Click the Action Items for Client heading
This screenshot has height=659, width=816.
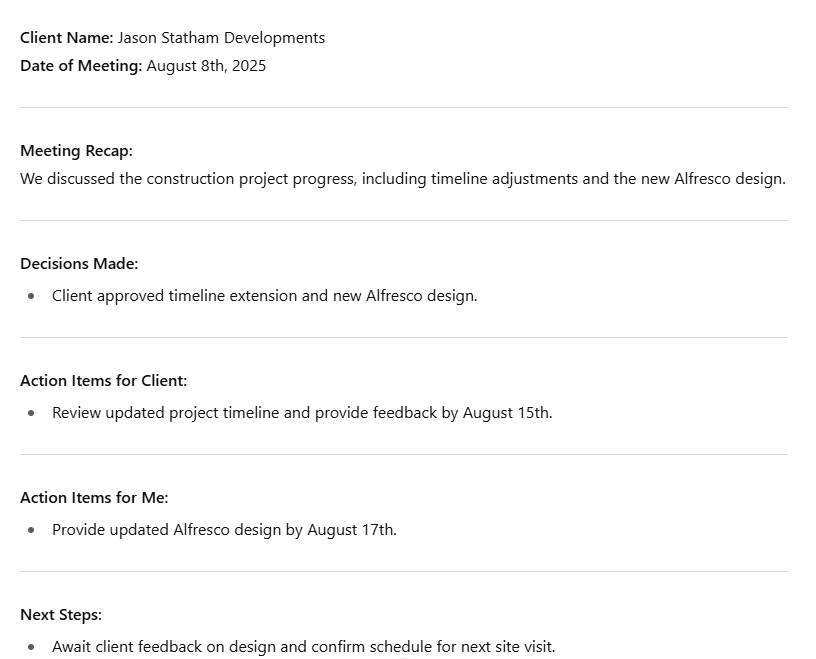pos(104,381)
